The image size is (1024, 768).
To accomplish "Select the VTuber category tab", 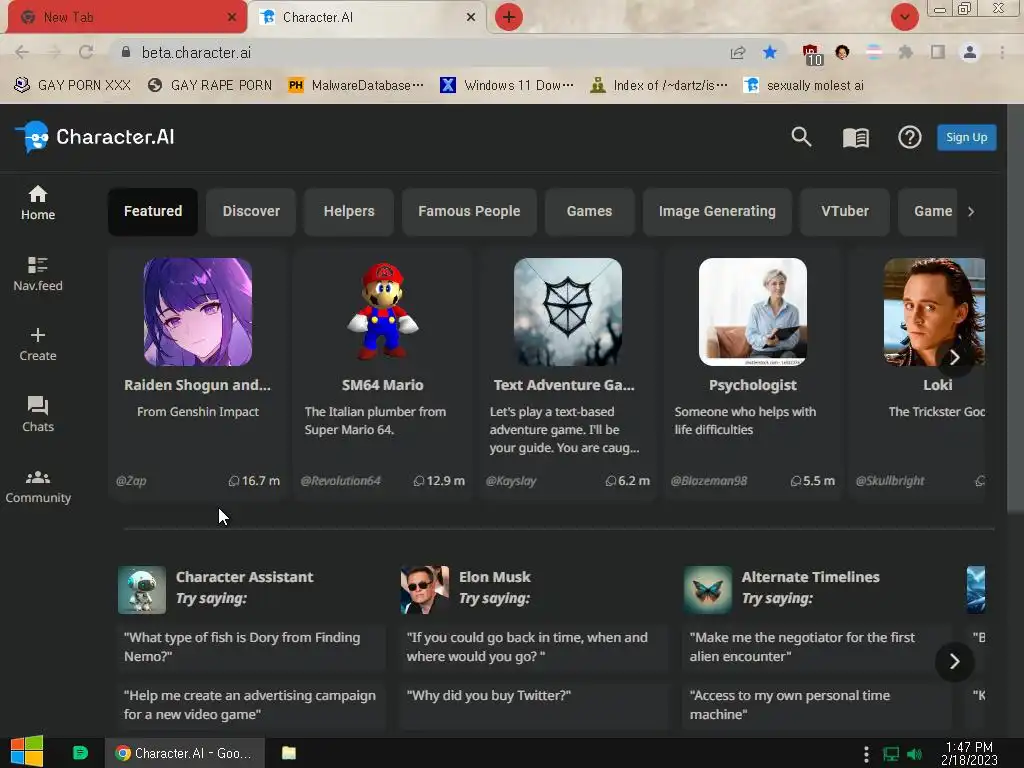I will click(x=844, y=212).
